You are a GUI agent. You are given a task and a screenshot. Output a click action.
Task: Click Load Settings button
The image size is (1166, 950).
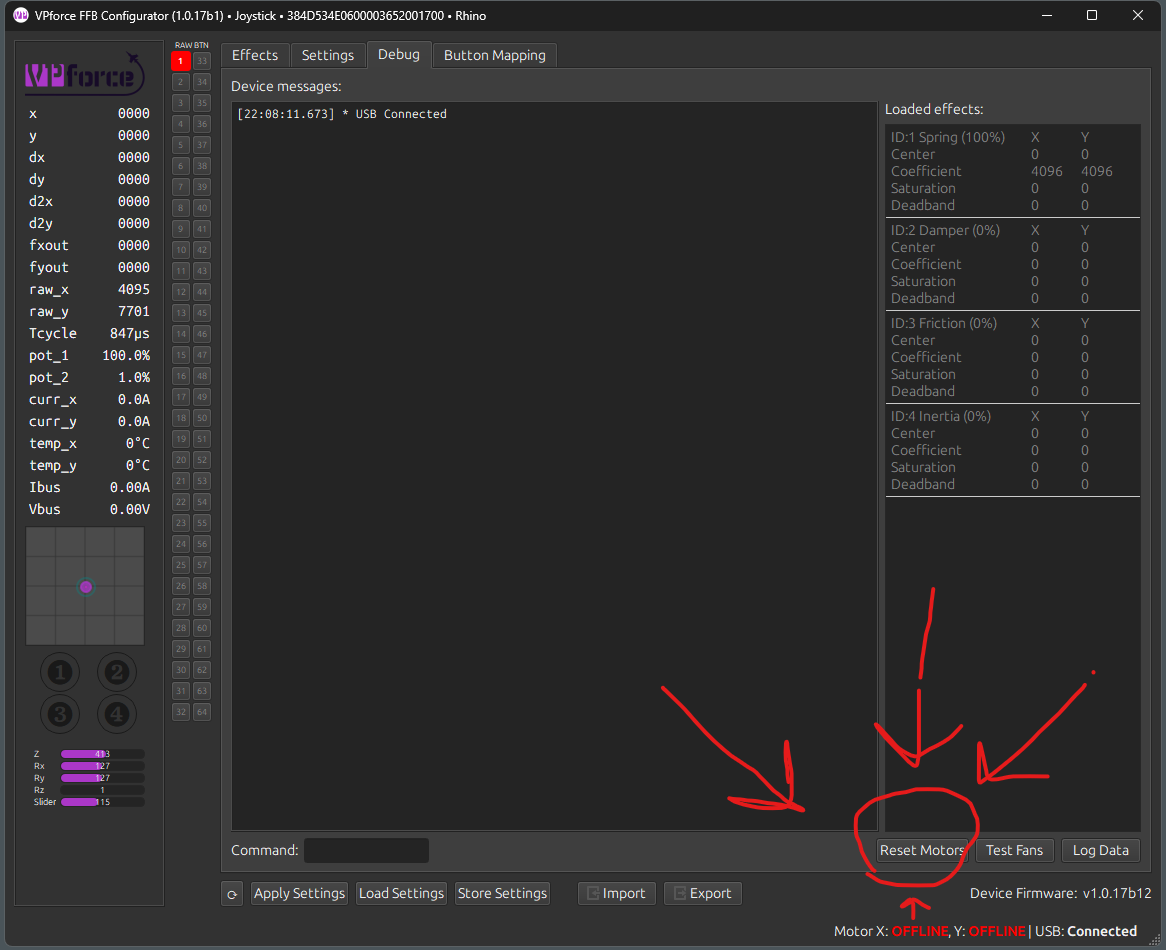coord(402,894)
